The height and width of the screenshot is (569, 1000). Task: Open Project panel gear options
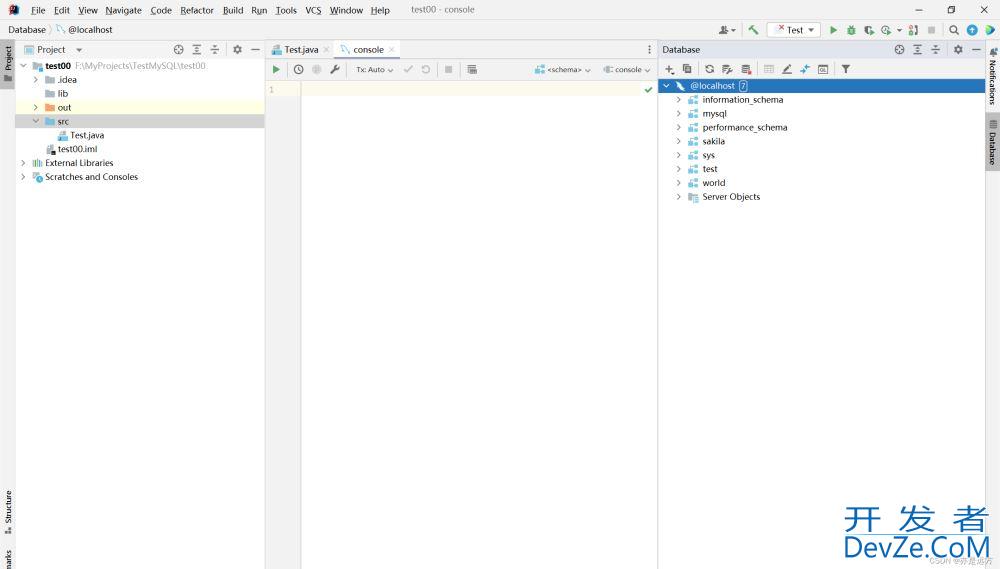tap(237, 49)
